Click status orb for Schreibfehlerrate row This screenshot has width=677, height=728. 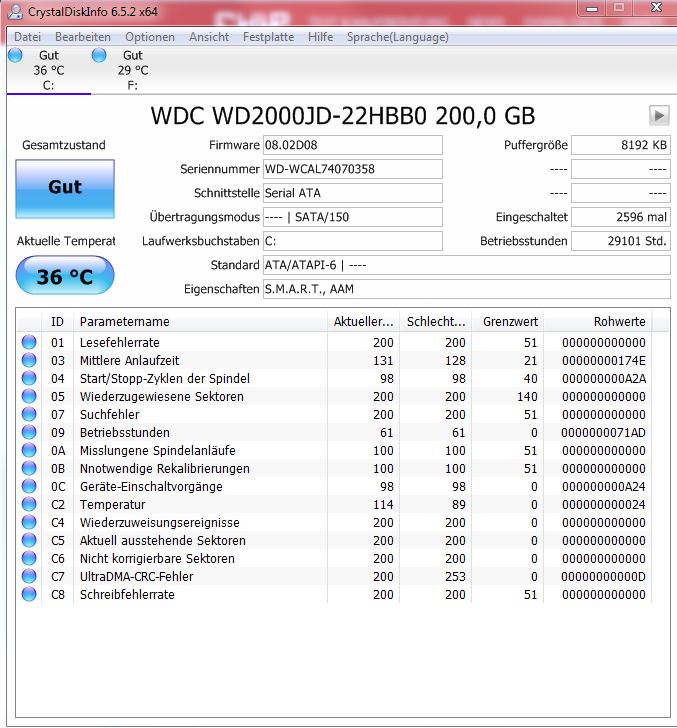tap(29, 594)
